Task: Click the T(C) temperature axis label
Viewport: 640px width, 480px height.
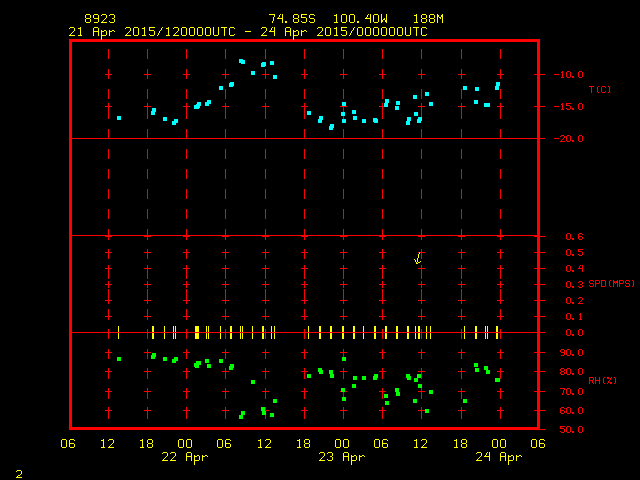Action: tap(599, 90)
